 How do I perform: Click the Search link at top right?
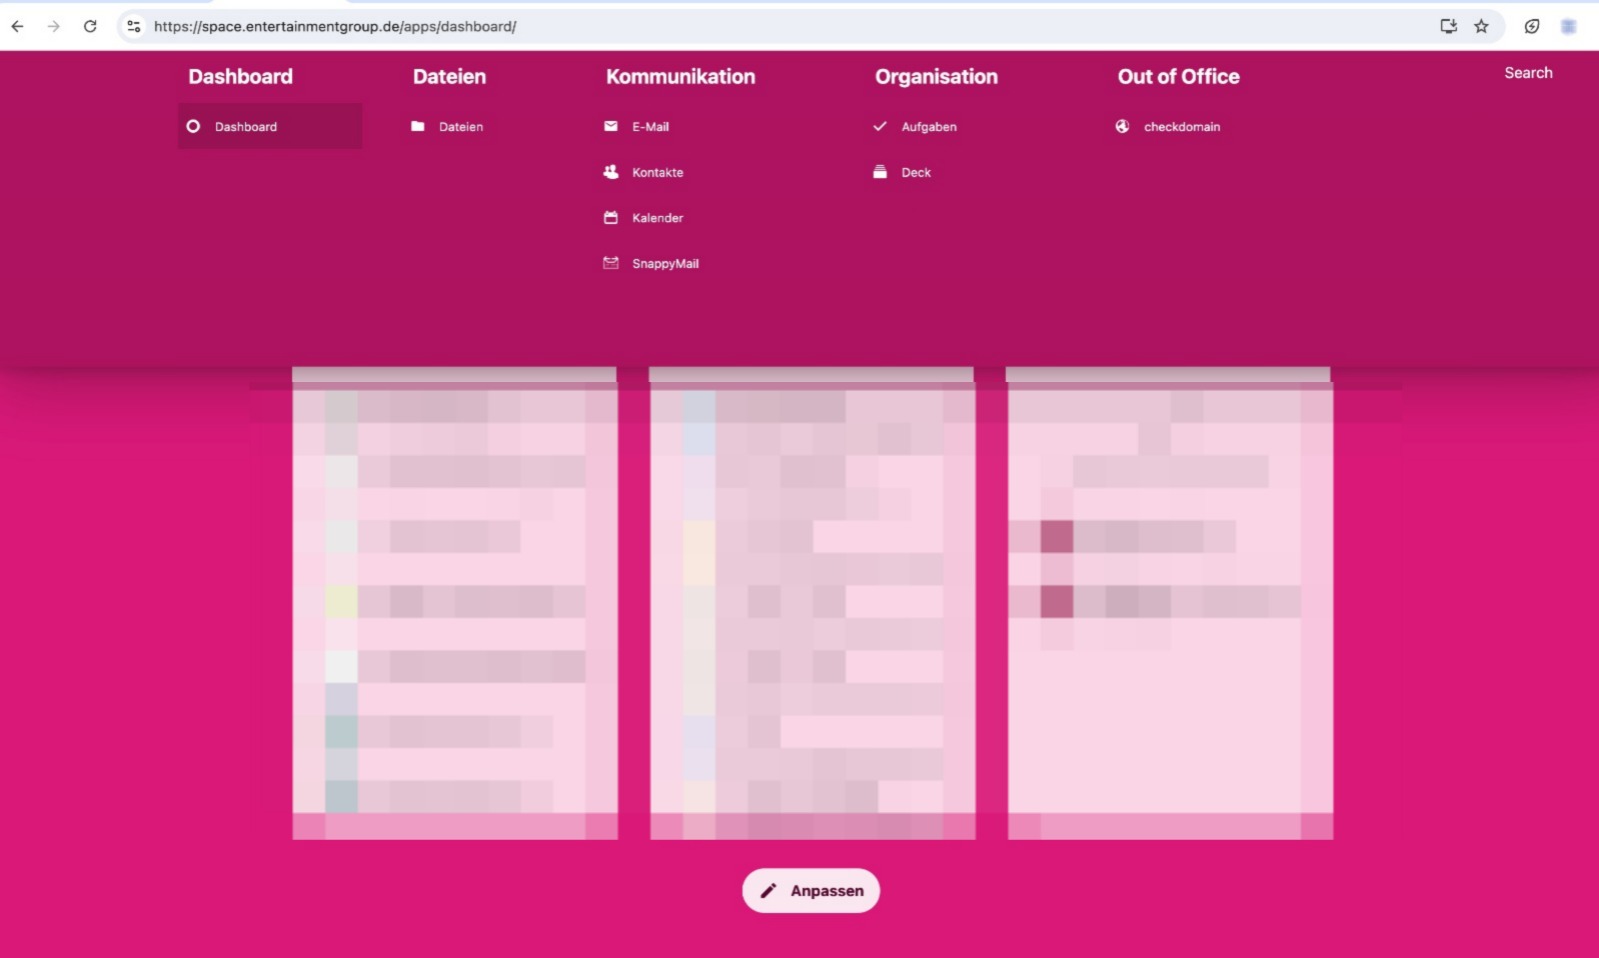coord(1528,72)
